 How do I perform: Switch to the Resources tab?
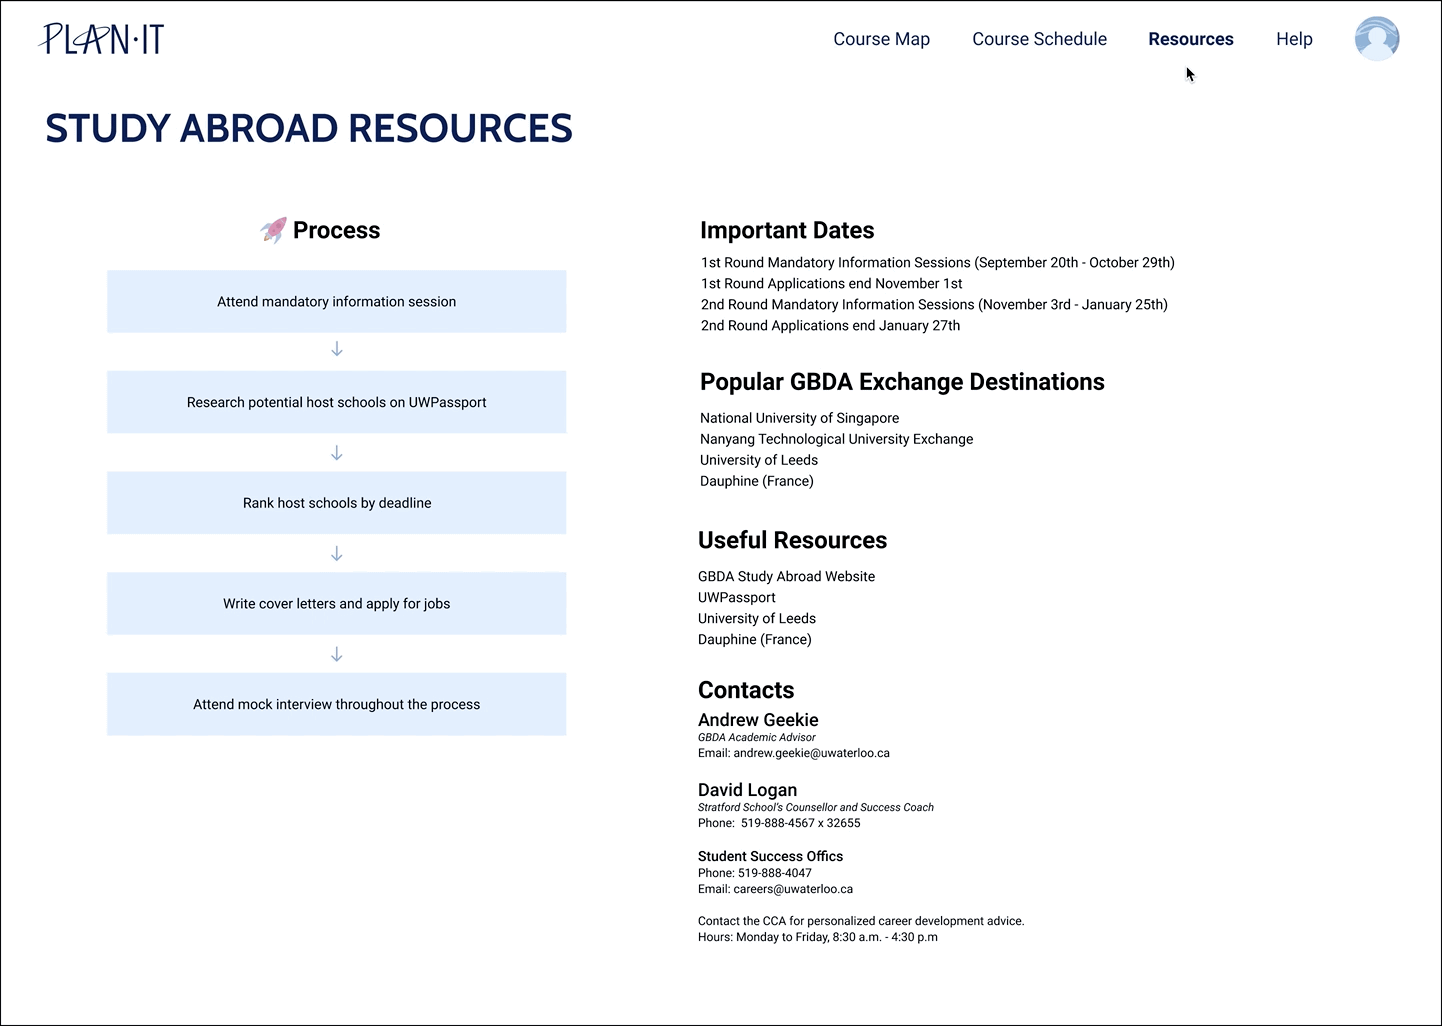point(1190,39)
